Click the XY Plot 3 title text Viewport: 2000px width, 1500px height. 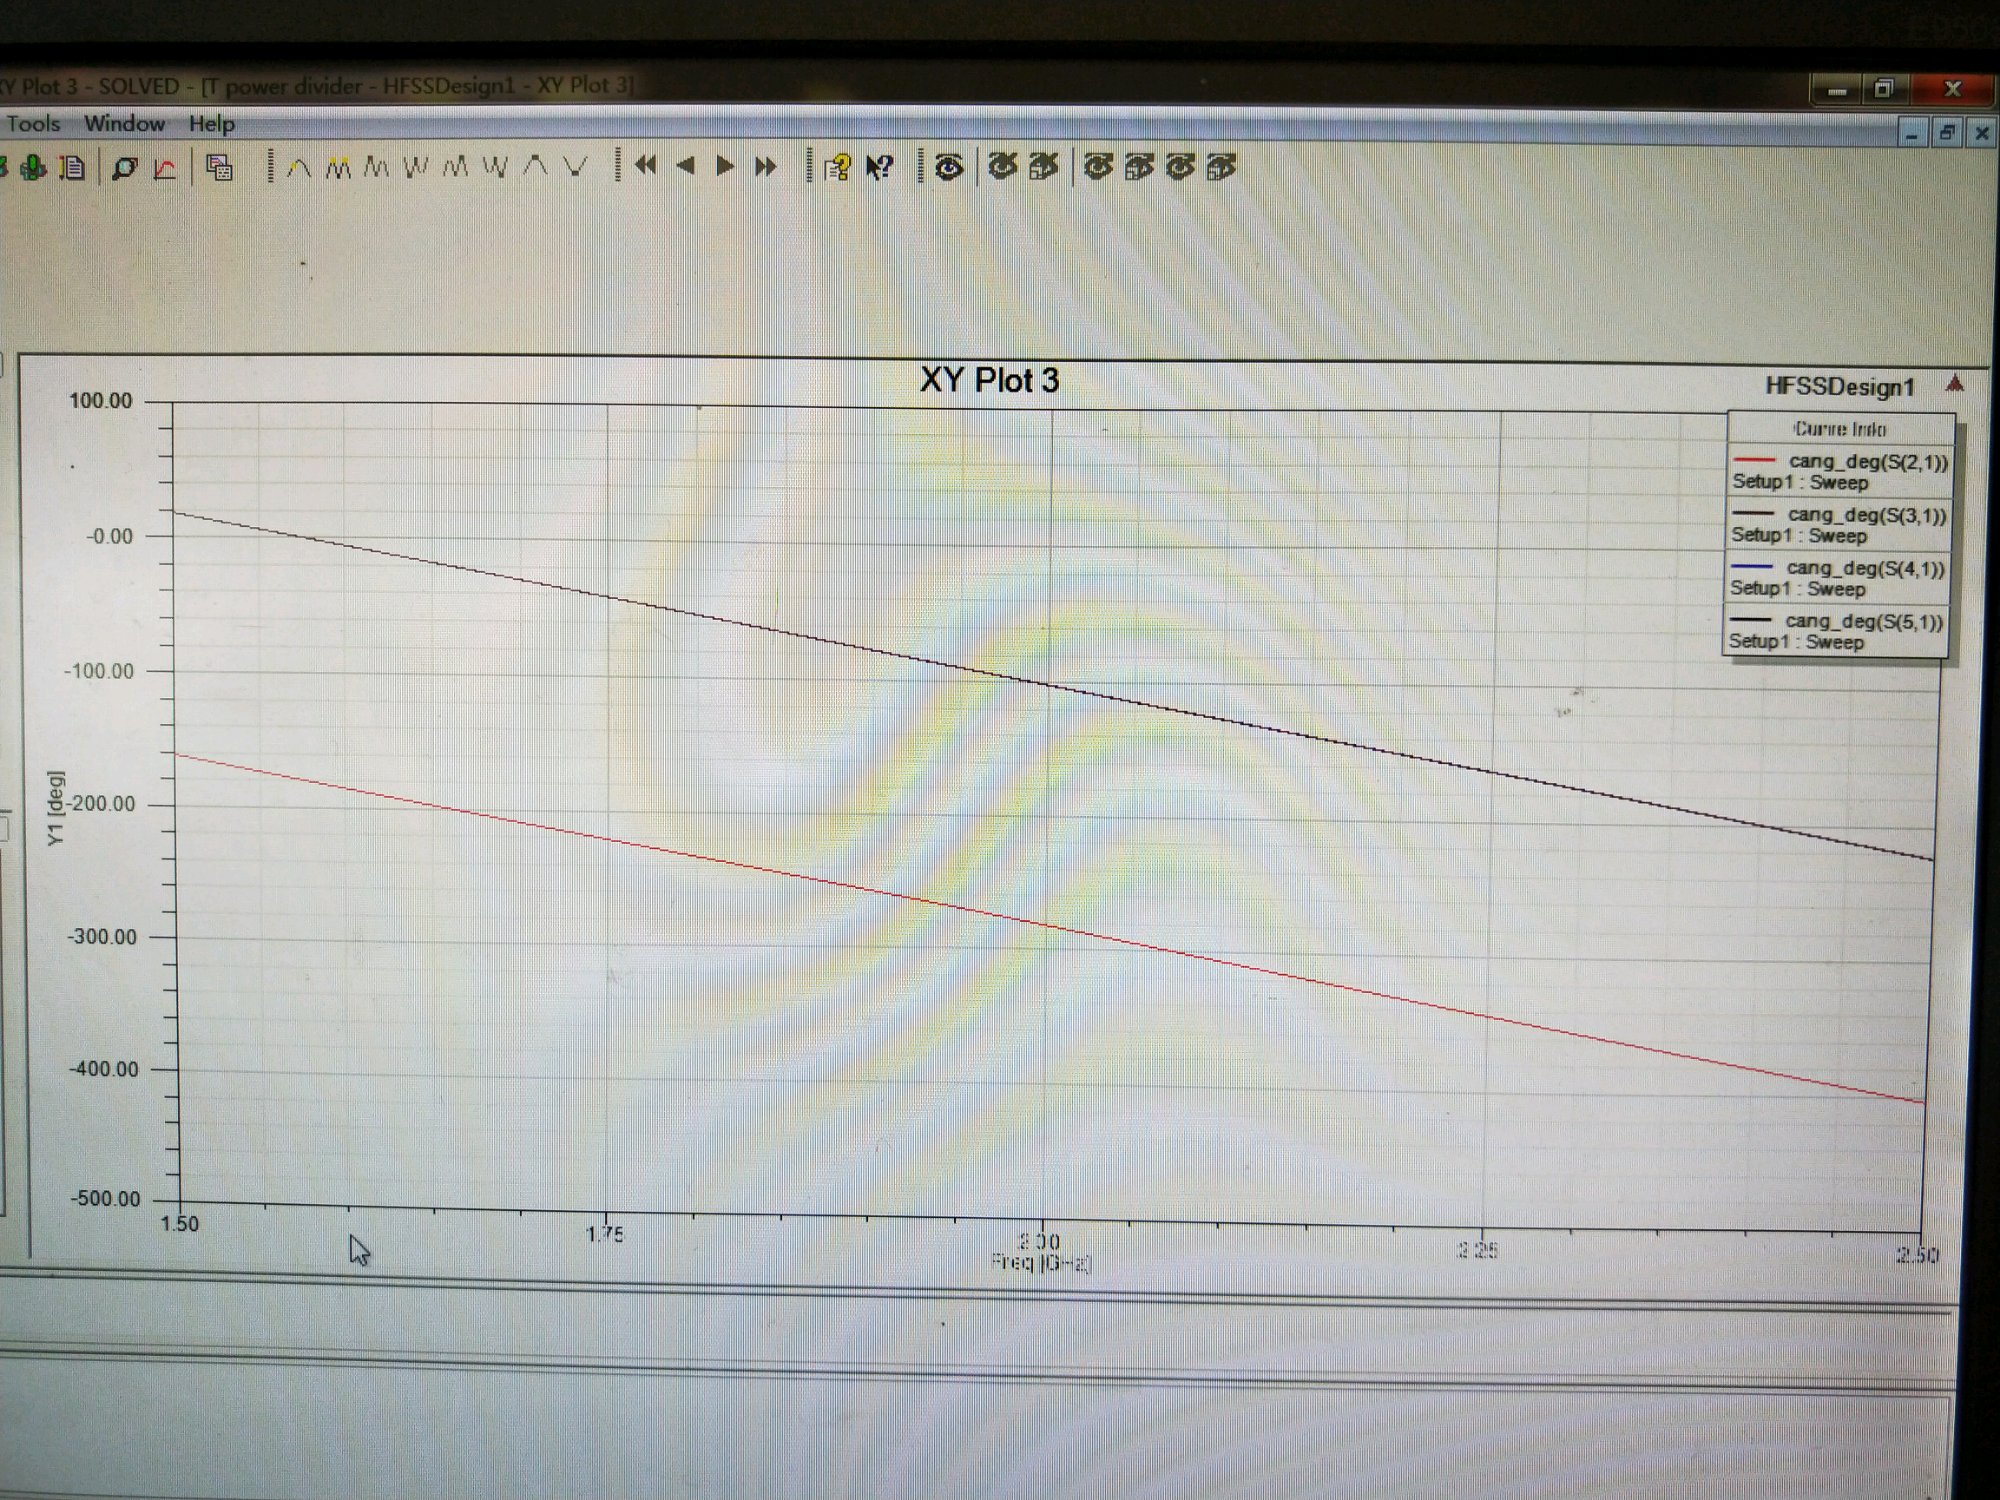click(988, 381)
